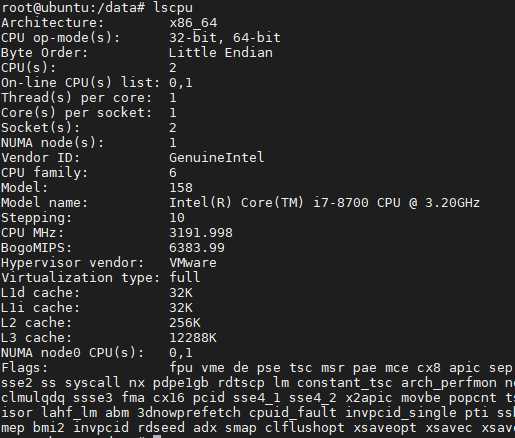
Task: Click the Stepping value 10
Action: [177, 218]
